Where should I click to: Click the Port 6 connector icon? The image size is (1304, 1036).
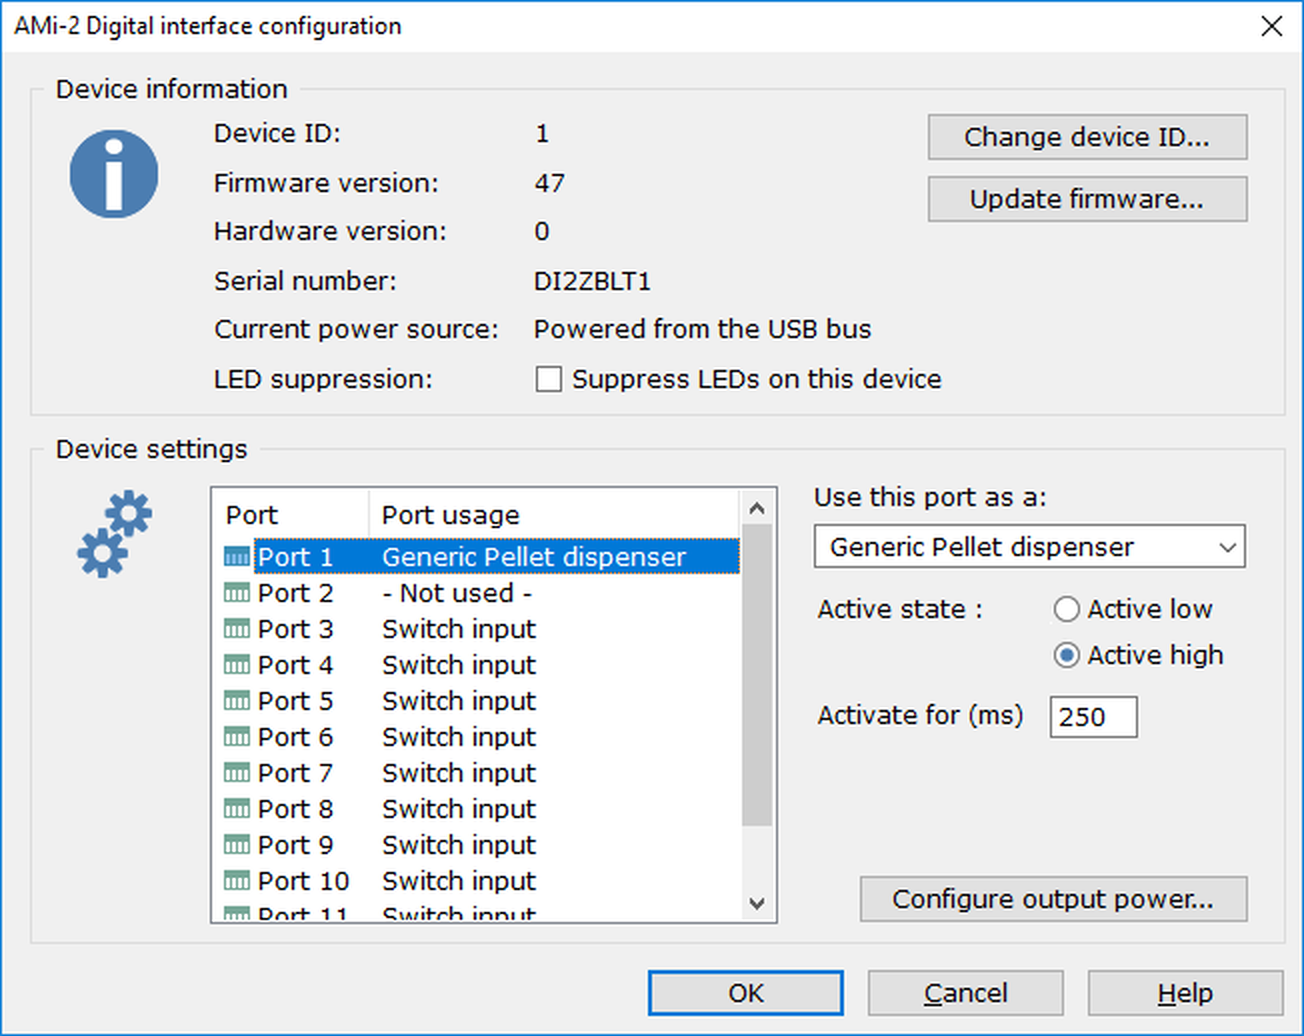(237, 737)
